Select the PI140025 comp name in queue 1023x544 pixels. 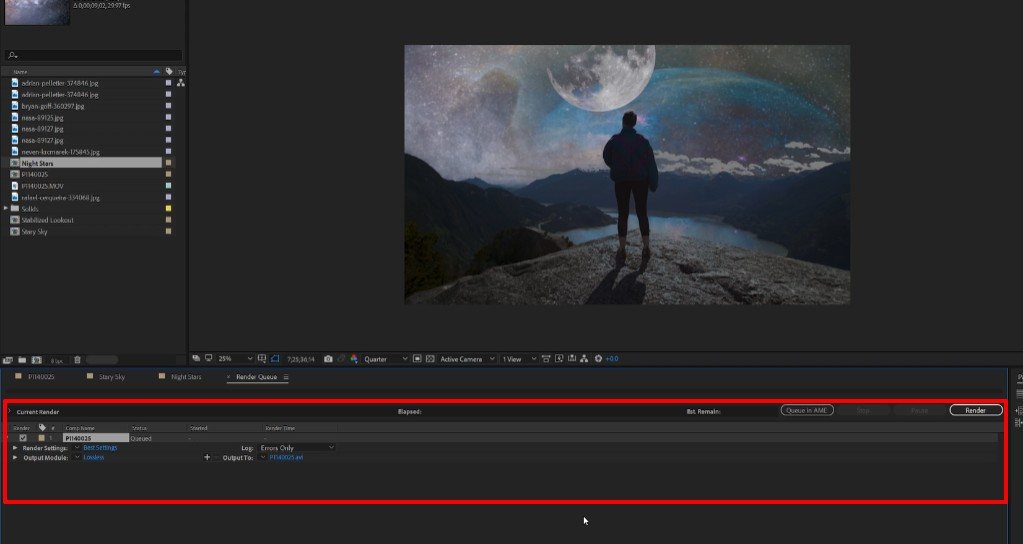point(95,438)
